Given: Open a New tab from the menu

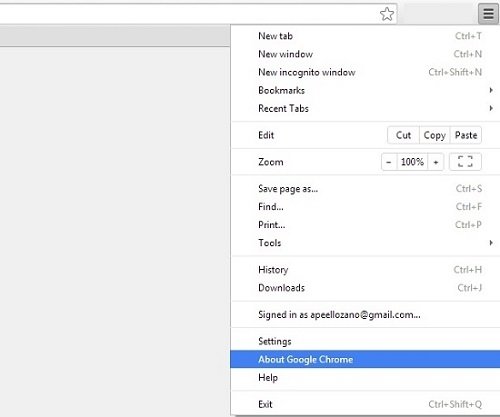Looking at the screenshot, I should pos(365,36).
